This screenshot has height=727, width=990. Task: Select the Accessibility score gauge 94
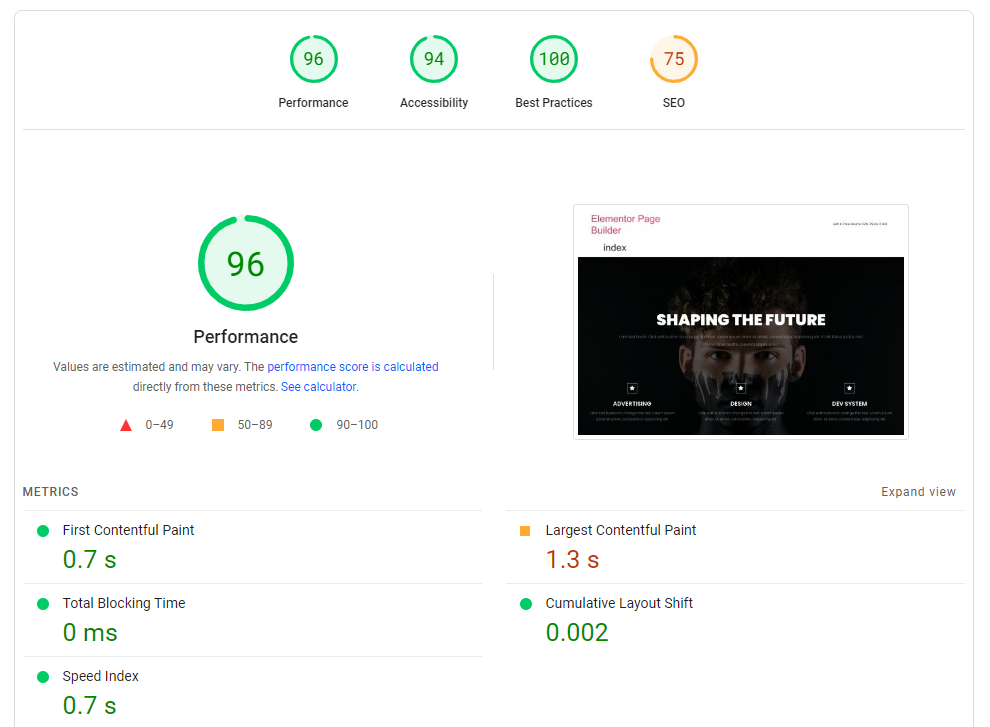(433, 59)
